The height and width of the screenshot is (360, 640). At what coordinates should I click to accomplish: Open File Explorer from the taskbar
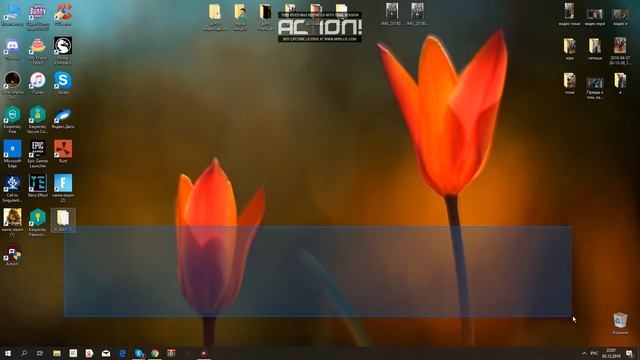57,353
